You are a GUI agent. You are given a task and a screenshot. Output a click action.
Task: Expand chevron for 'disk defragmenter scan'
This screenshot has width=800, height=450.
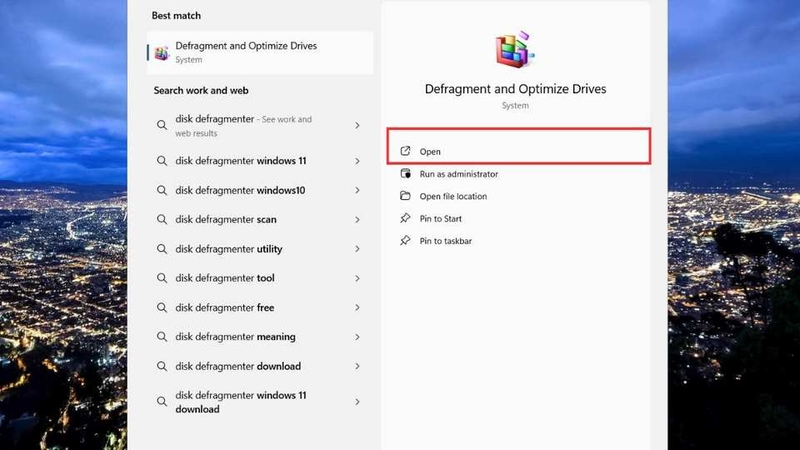click(357, 220)
